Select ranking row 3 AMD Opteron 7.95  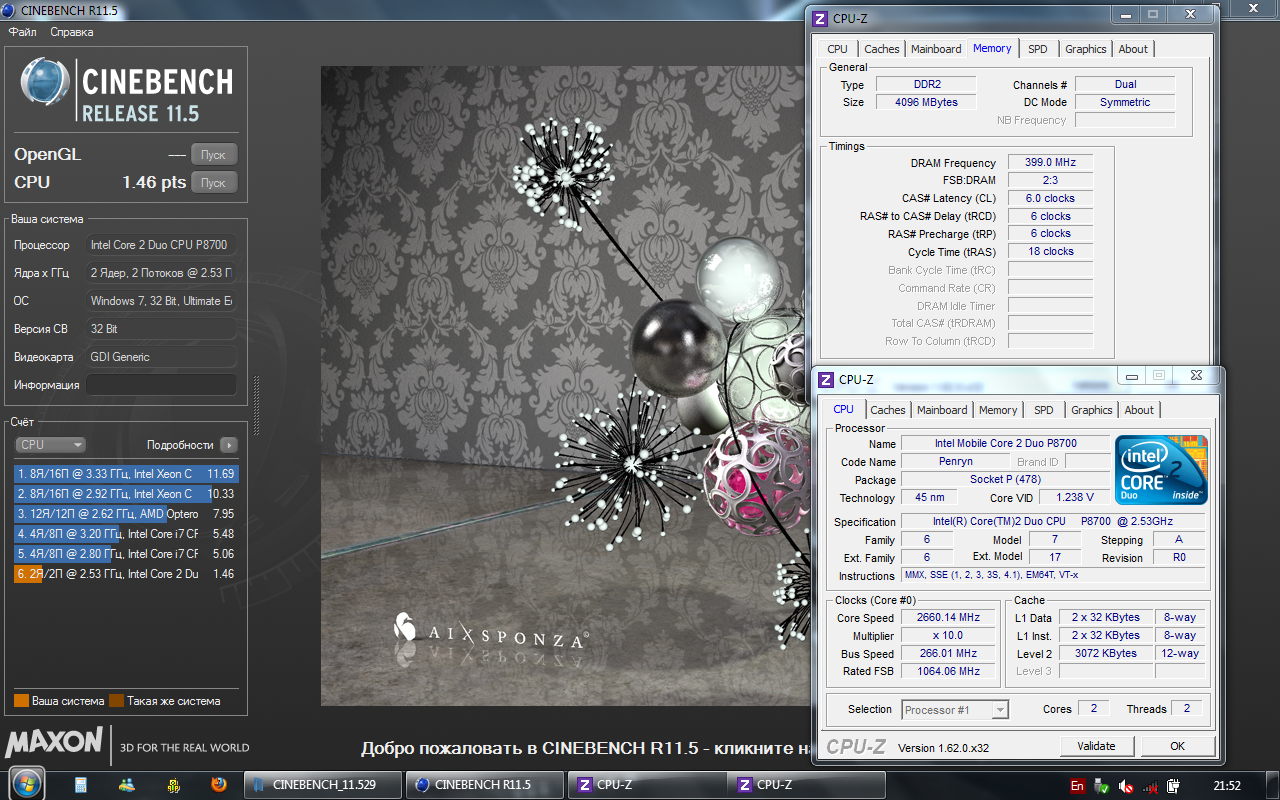point(126,514)
